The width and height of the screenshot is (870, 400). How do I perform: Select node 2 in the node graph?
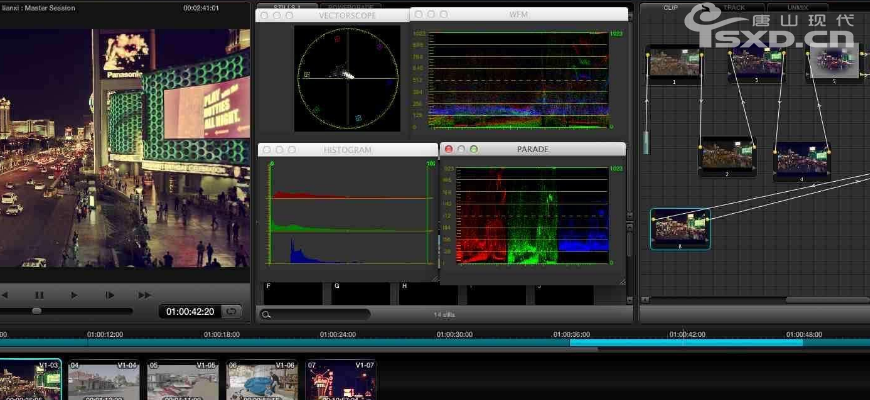tap(727, 157)
